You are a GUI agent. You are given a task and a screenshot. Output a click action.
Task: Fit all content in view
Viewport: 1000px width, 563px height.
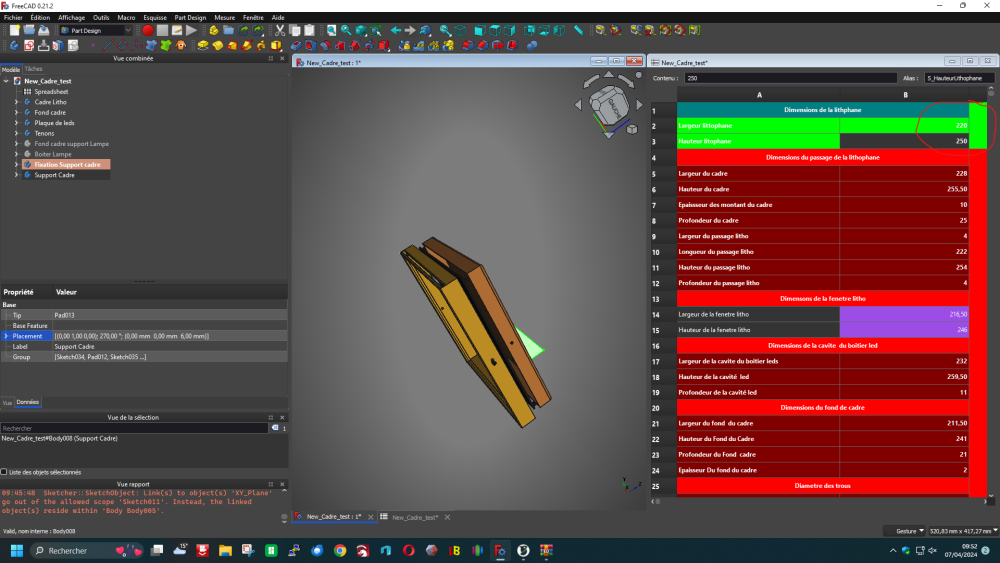coord(332,30)
